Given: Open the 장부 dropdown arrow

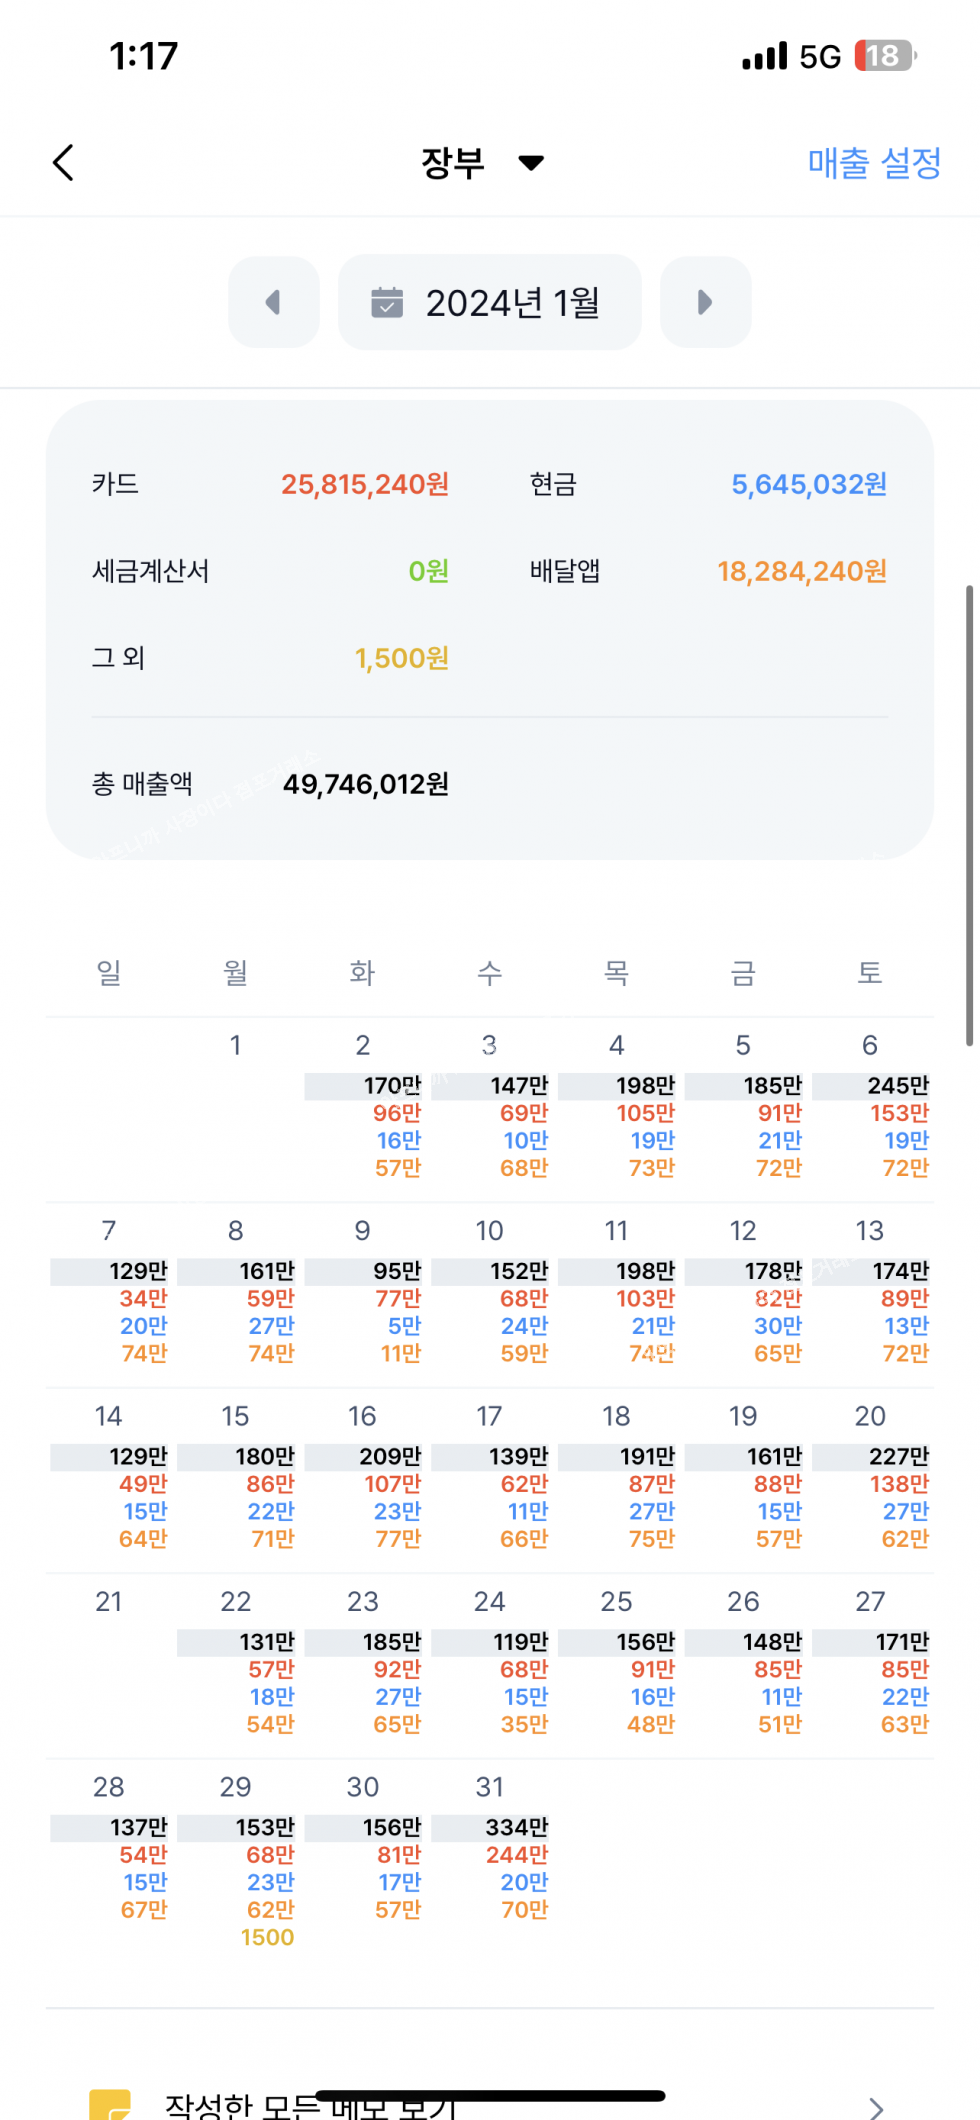Looking at the screenshot, I should click(x=531, y=163).
